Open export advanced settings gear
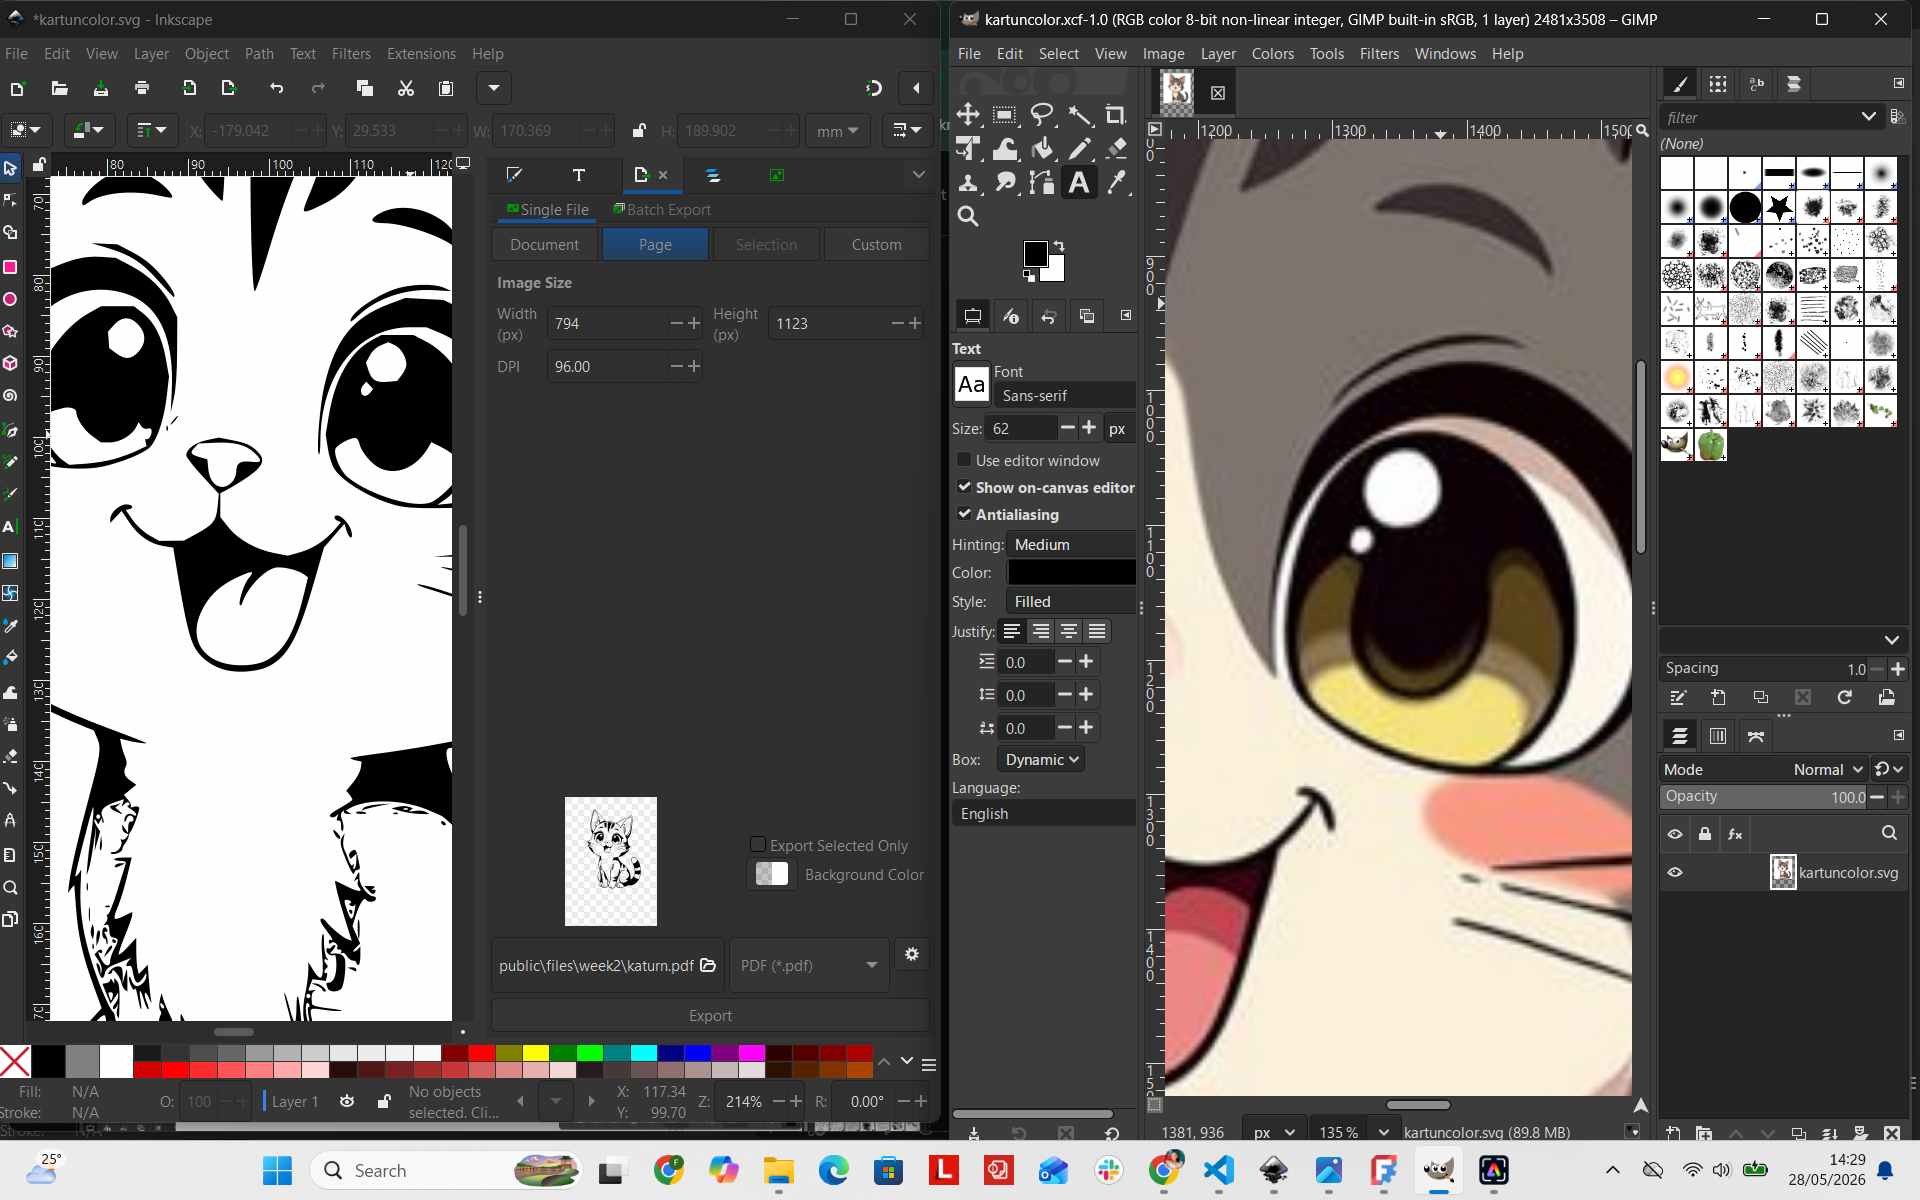This screenshot has width=1920, height=1200. (912, 954)
